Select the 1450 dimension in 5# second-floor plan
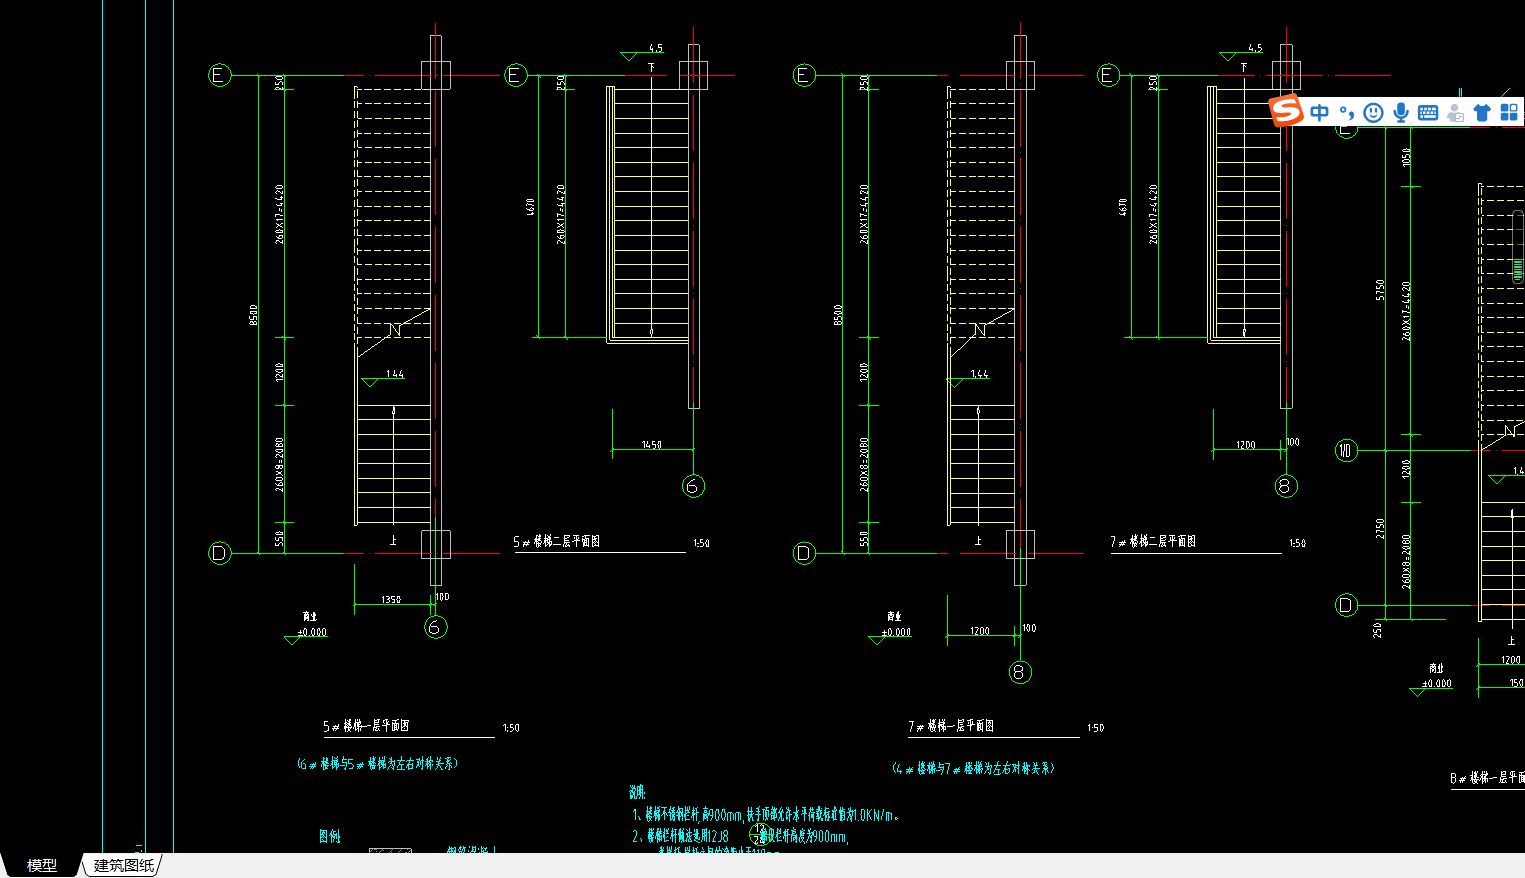The width and height of the screenshot is (1525, 878). [652, 445]
